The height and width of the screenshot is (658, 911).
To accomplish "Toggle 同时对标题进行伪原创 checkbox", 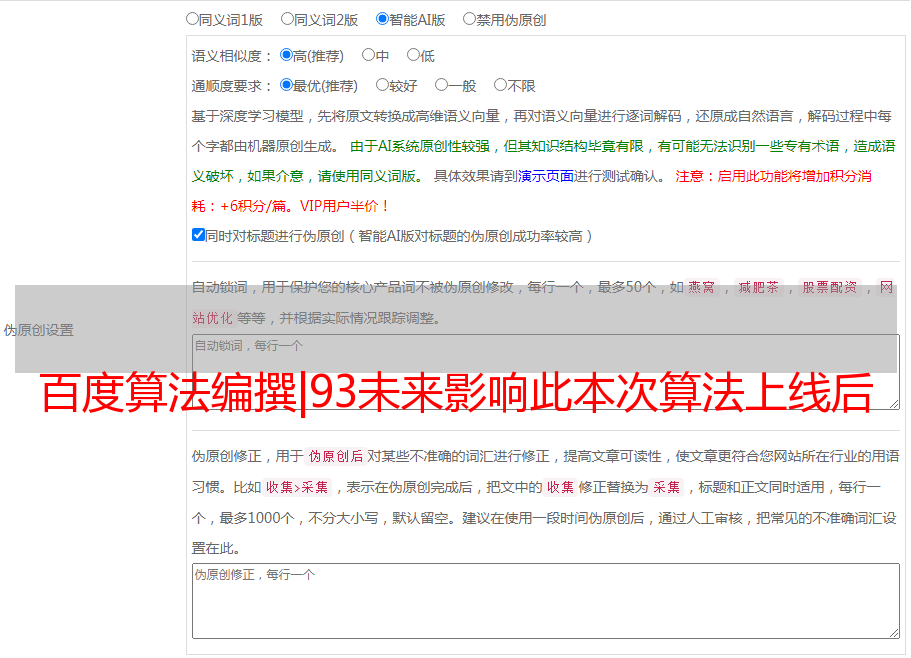I will click(x=198, y=235).
